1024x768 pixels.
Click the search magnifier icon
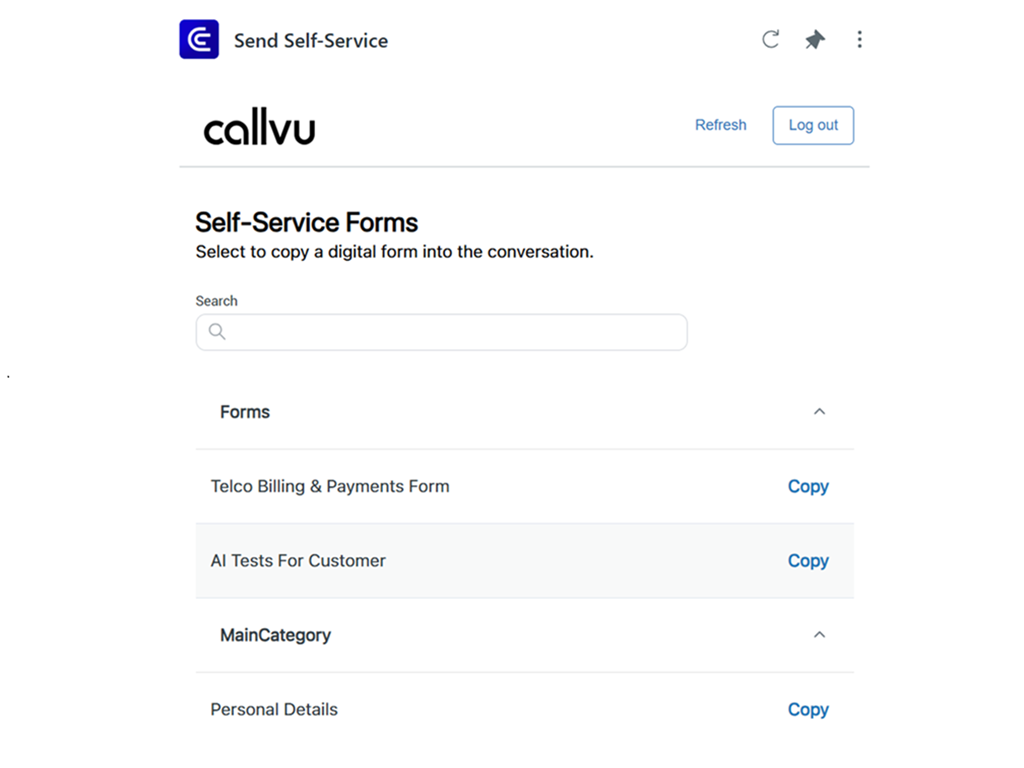(217, 331)
